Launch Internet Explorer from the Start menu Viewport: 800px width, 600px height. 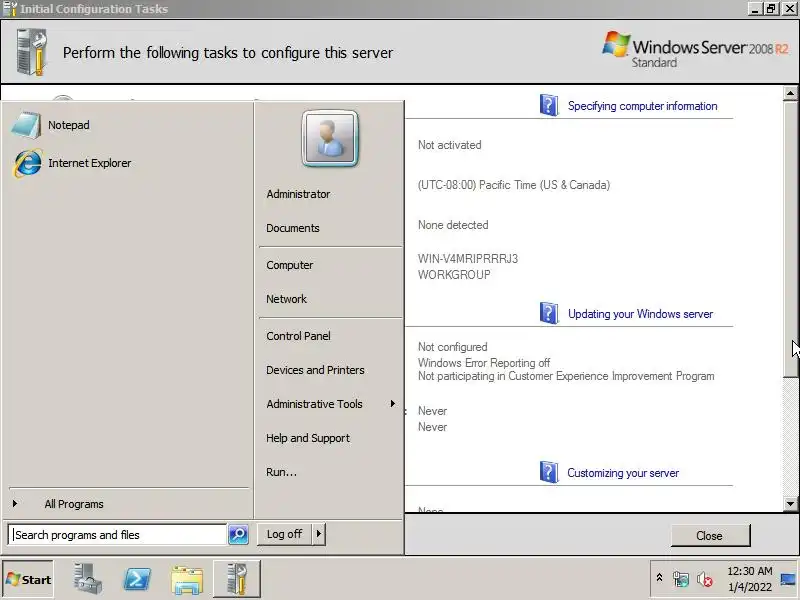72,163
